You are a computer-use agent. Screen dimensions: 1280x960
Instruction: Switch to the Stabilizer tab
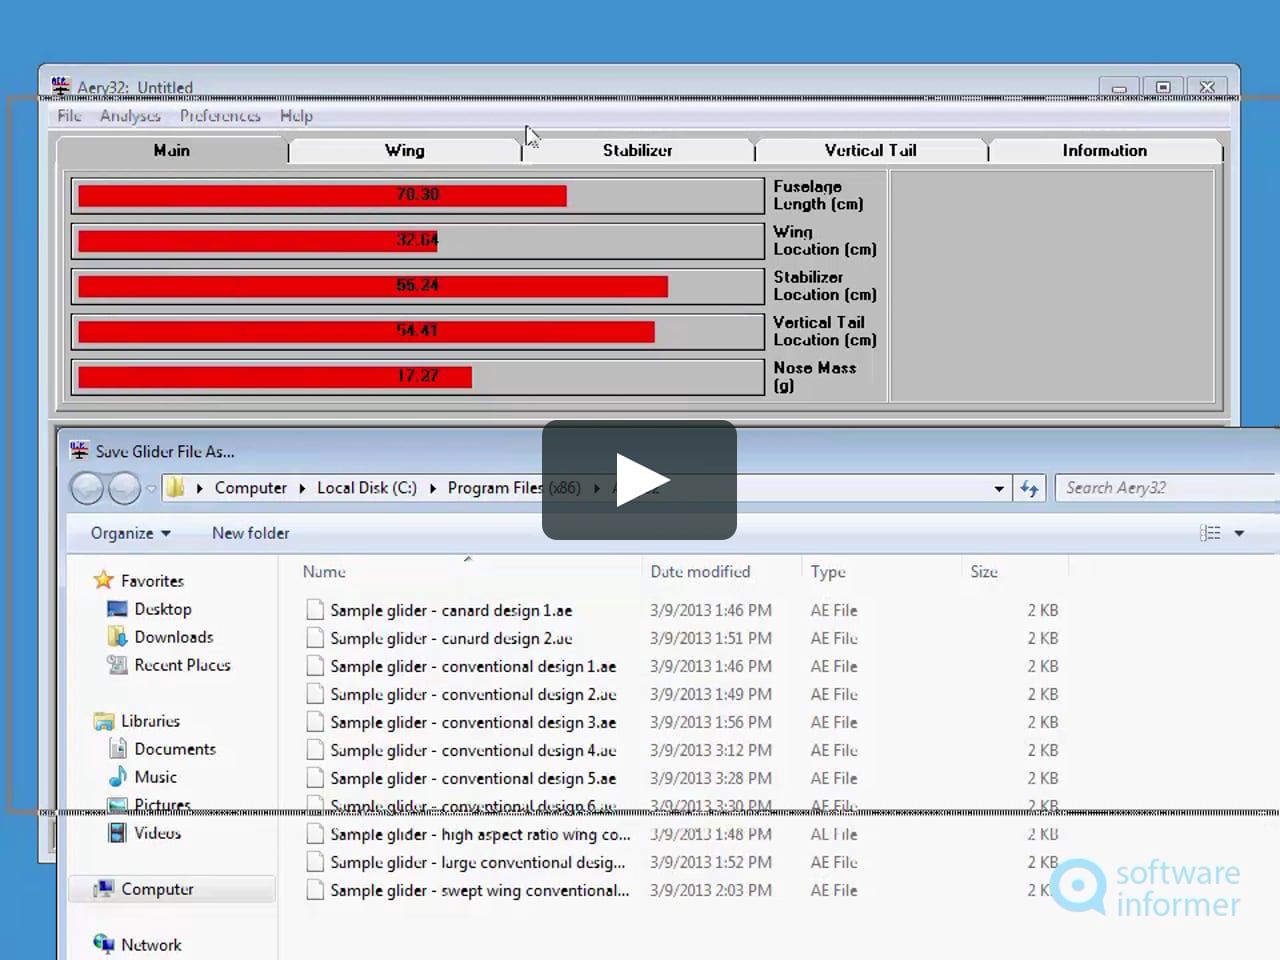coord(637,150)
